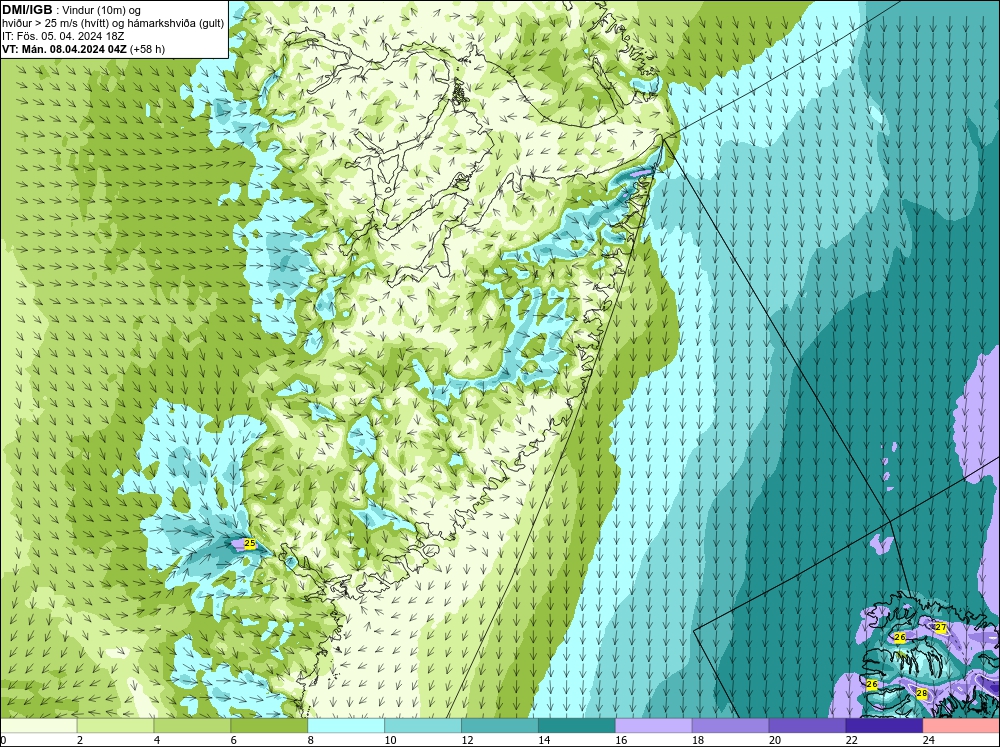Click the legend scale number 24
This screenshot has height=747, width=1000.
(x=929, y=740)
